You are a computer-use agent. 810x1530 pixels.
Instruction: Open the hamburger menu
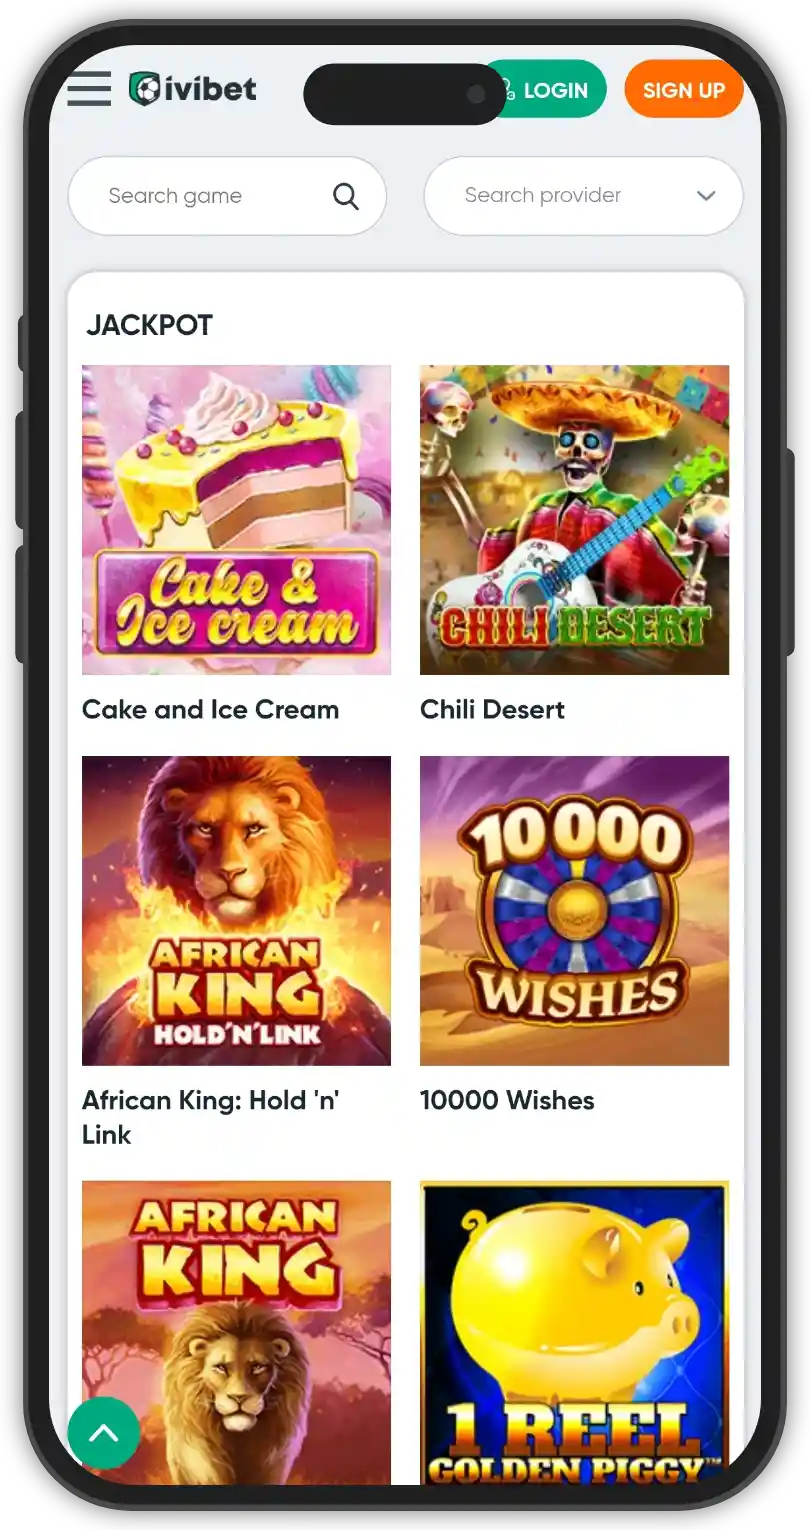(x=89, y=89)
